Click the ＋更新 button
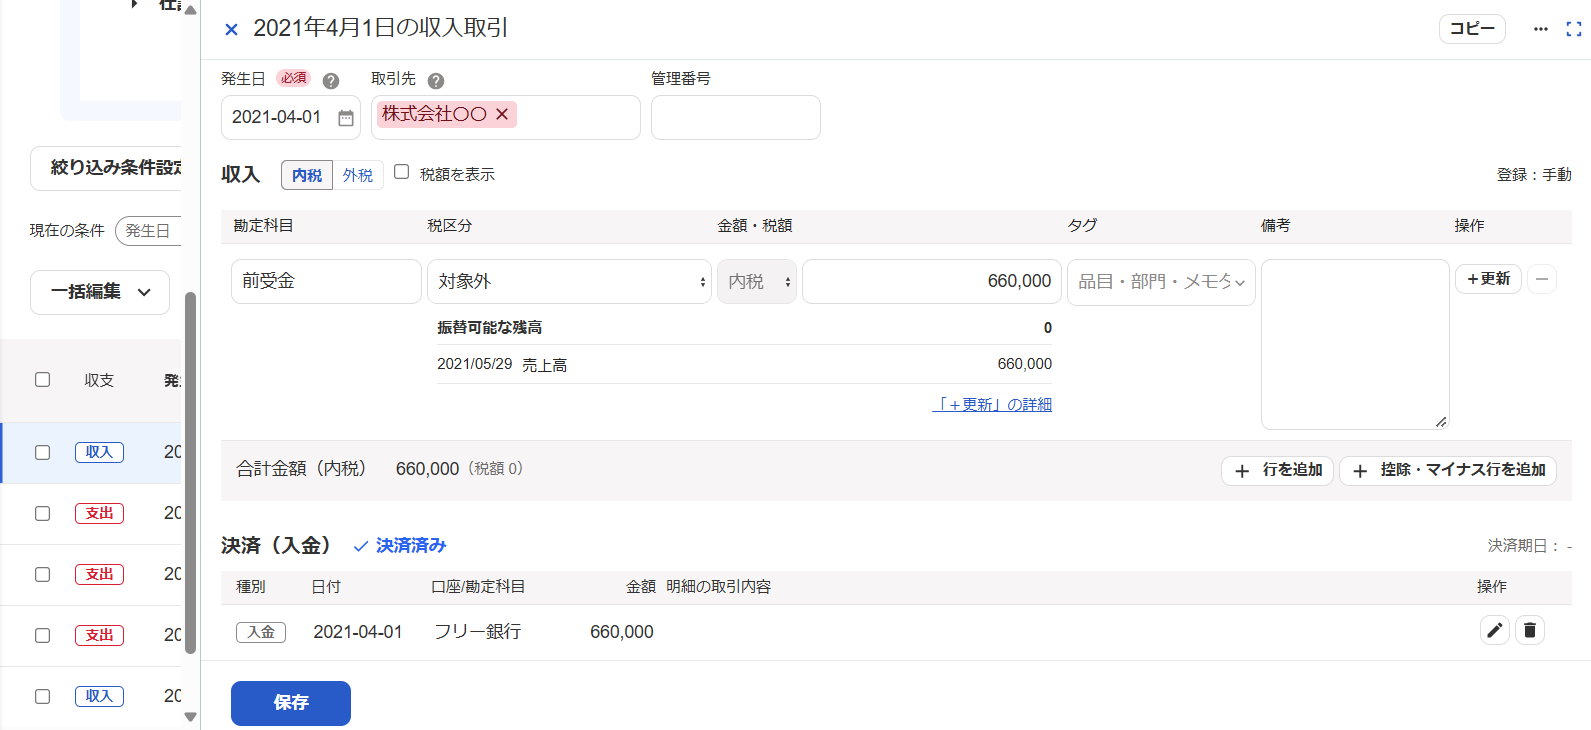Image resolution: width=1591 pixels, height=730 pixels. tap(1488, 279)
